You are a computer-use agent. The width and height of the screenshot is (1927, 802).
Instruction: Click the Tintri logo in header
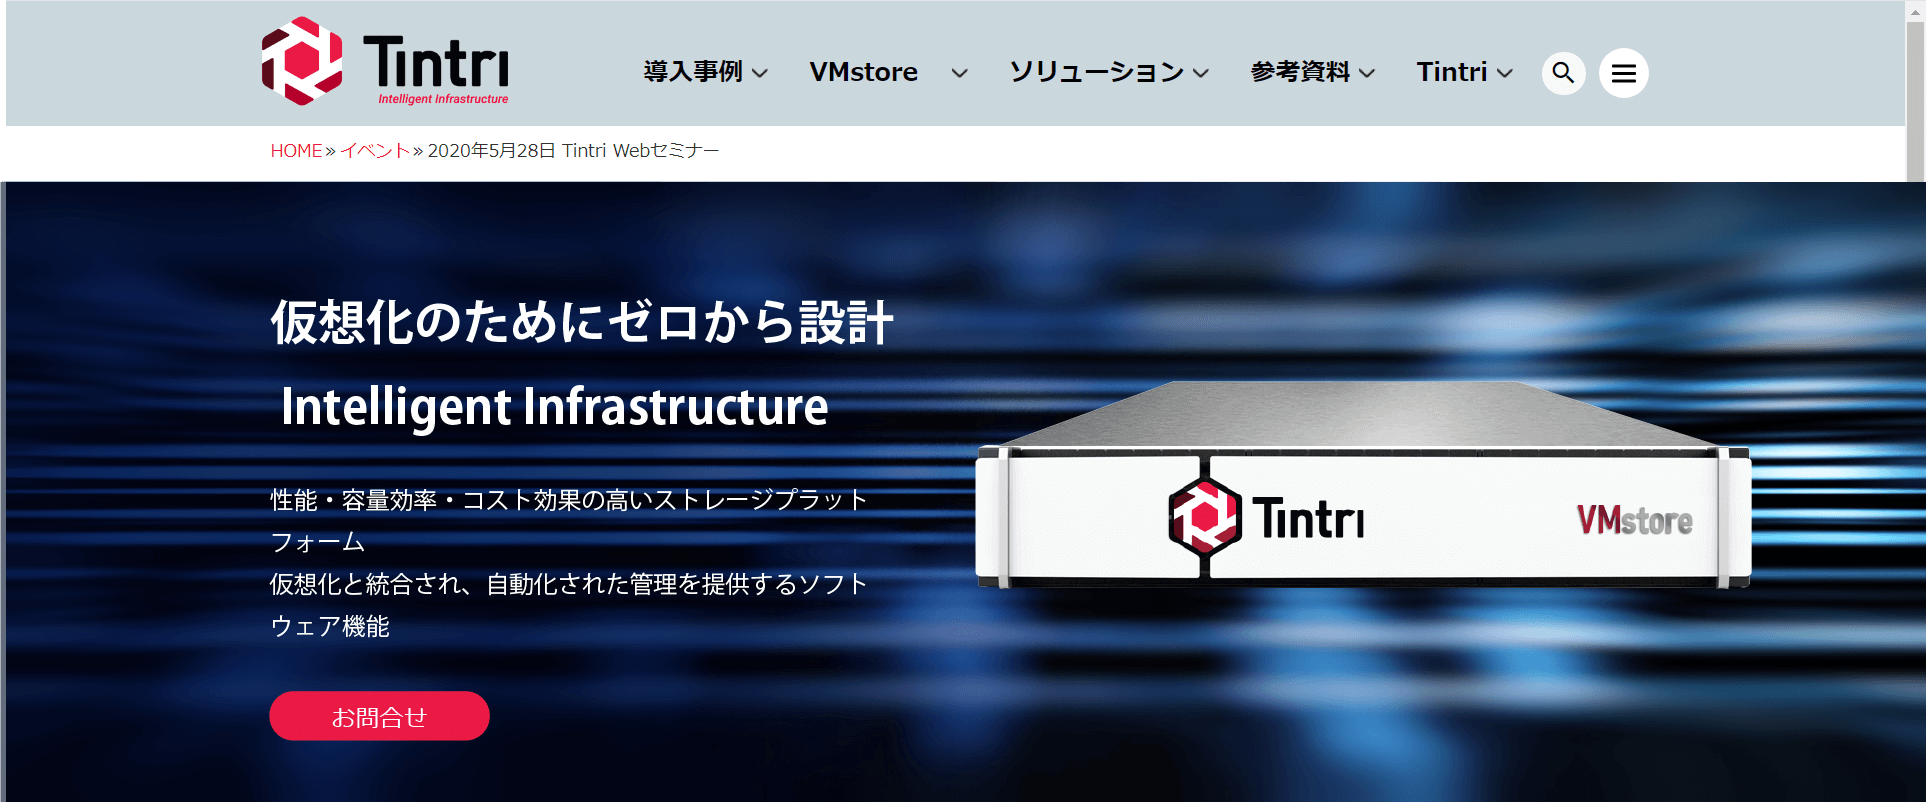point(385,62)
